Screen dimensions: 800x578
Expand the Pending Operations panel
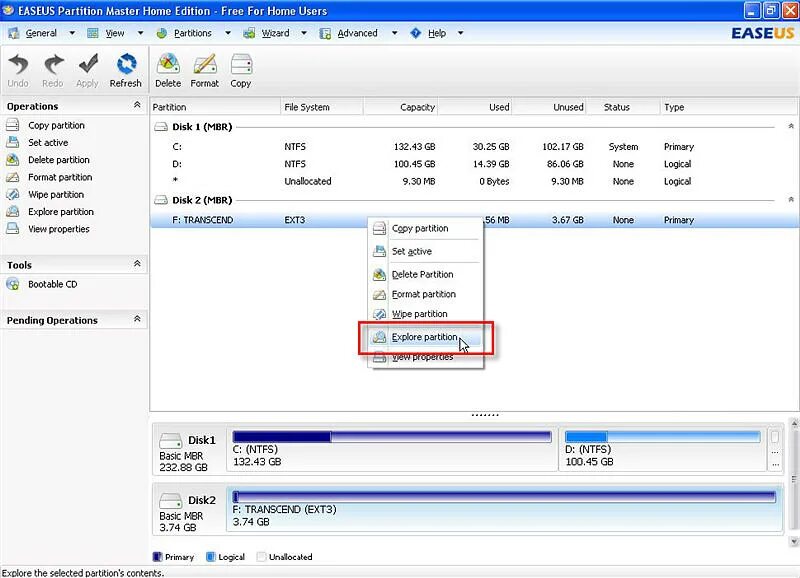click(138, 320)
